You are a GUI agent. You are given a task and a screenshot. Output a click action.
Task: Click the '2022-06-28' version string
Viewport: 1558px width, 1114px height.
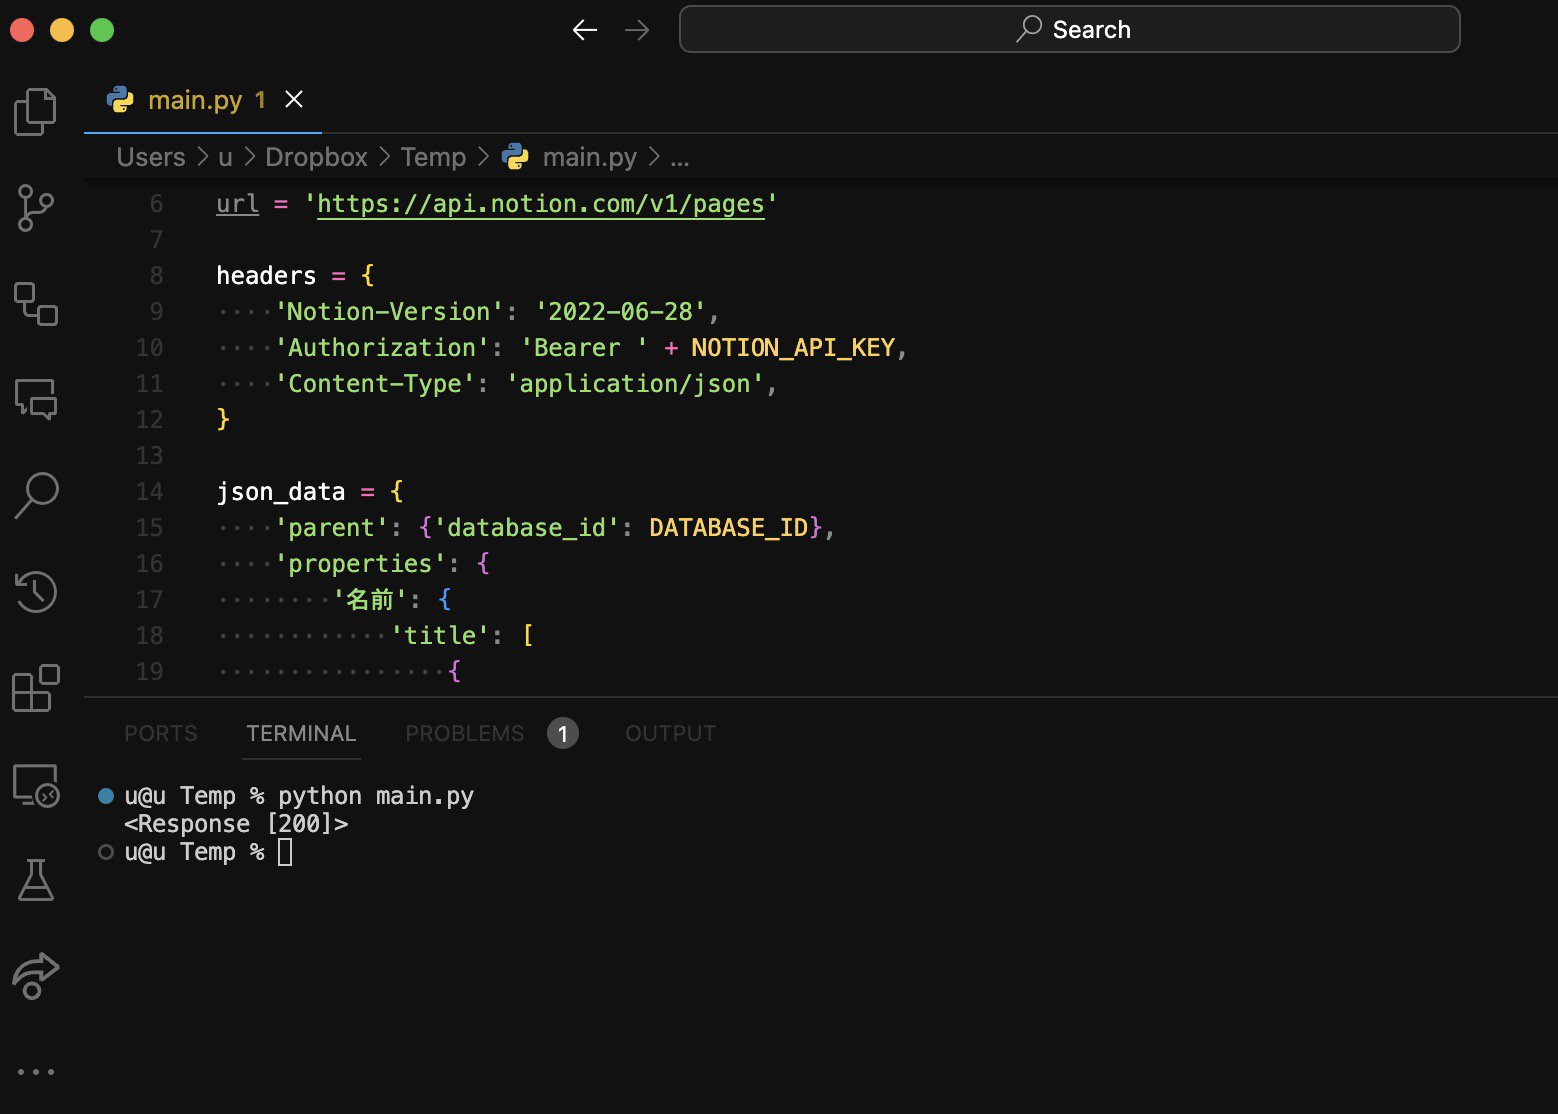tap(621, 311)
